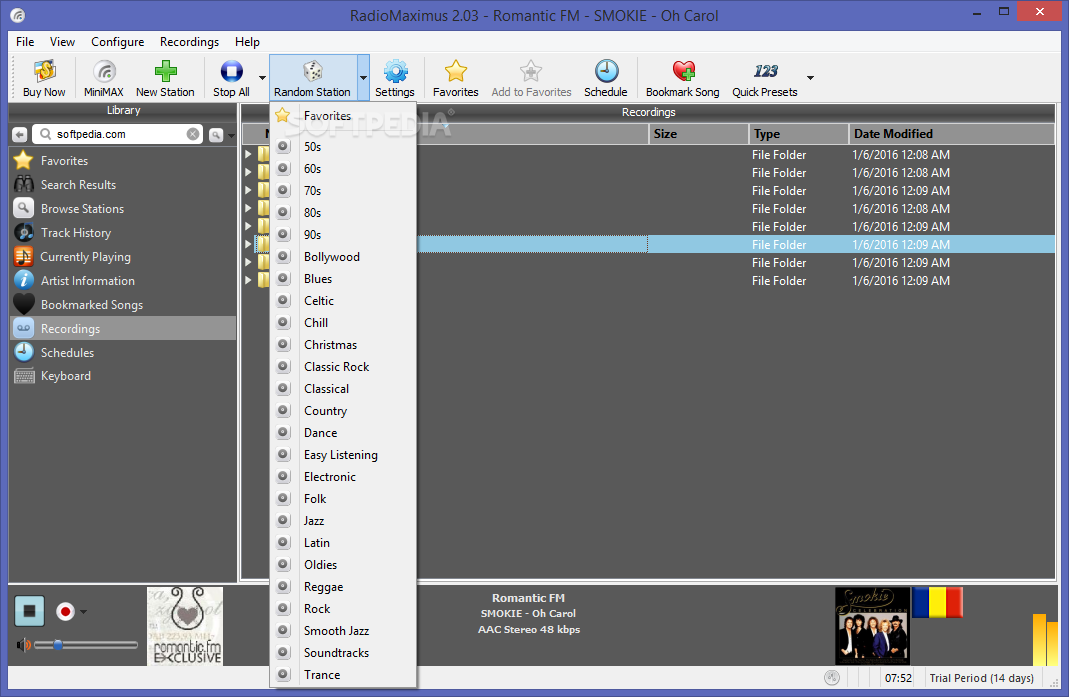Screen dimensions: 1069x697
Task: Open the Random Station dropdown arrow
Action: (363, 78)
